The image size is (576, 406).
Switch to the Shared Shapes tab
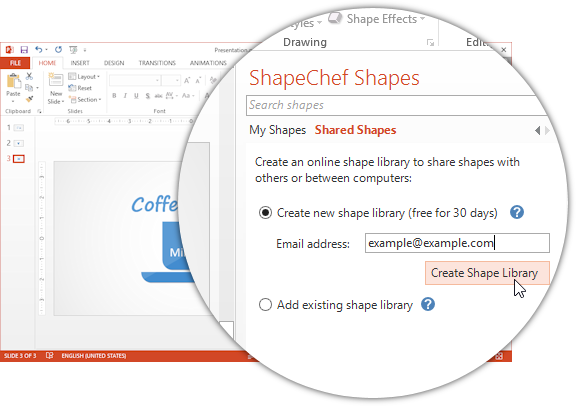[x=355, y=130]
